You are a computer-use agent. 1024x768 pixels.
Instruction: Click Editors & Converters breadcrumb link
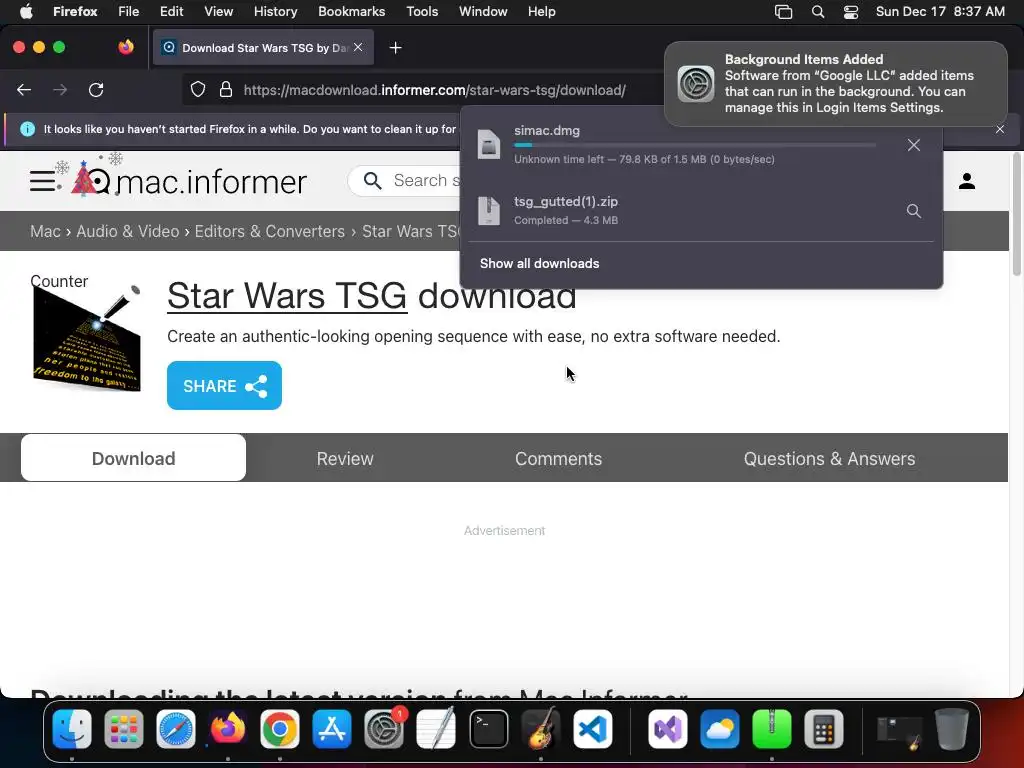[x=270, y=231]
